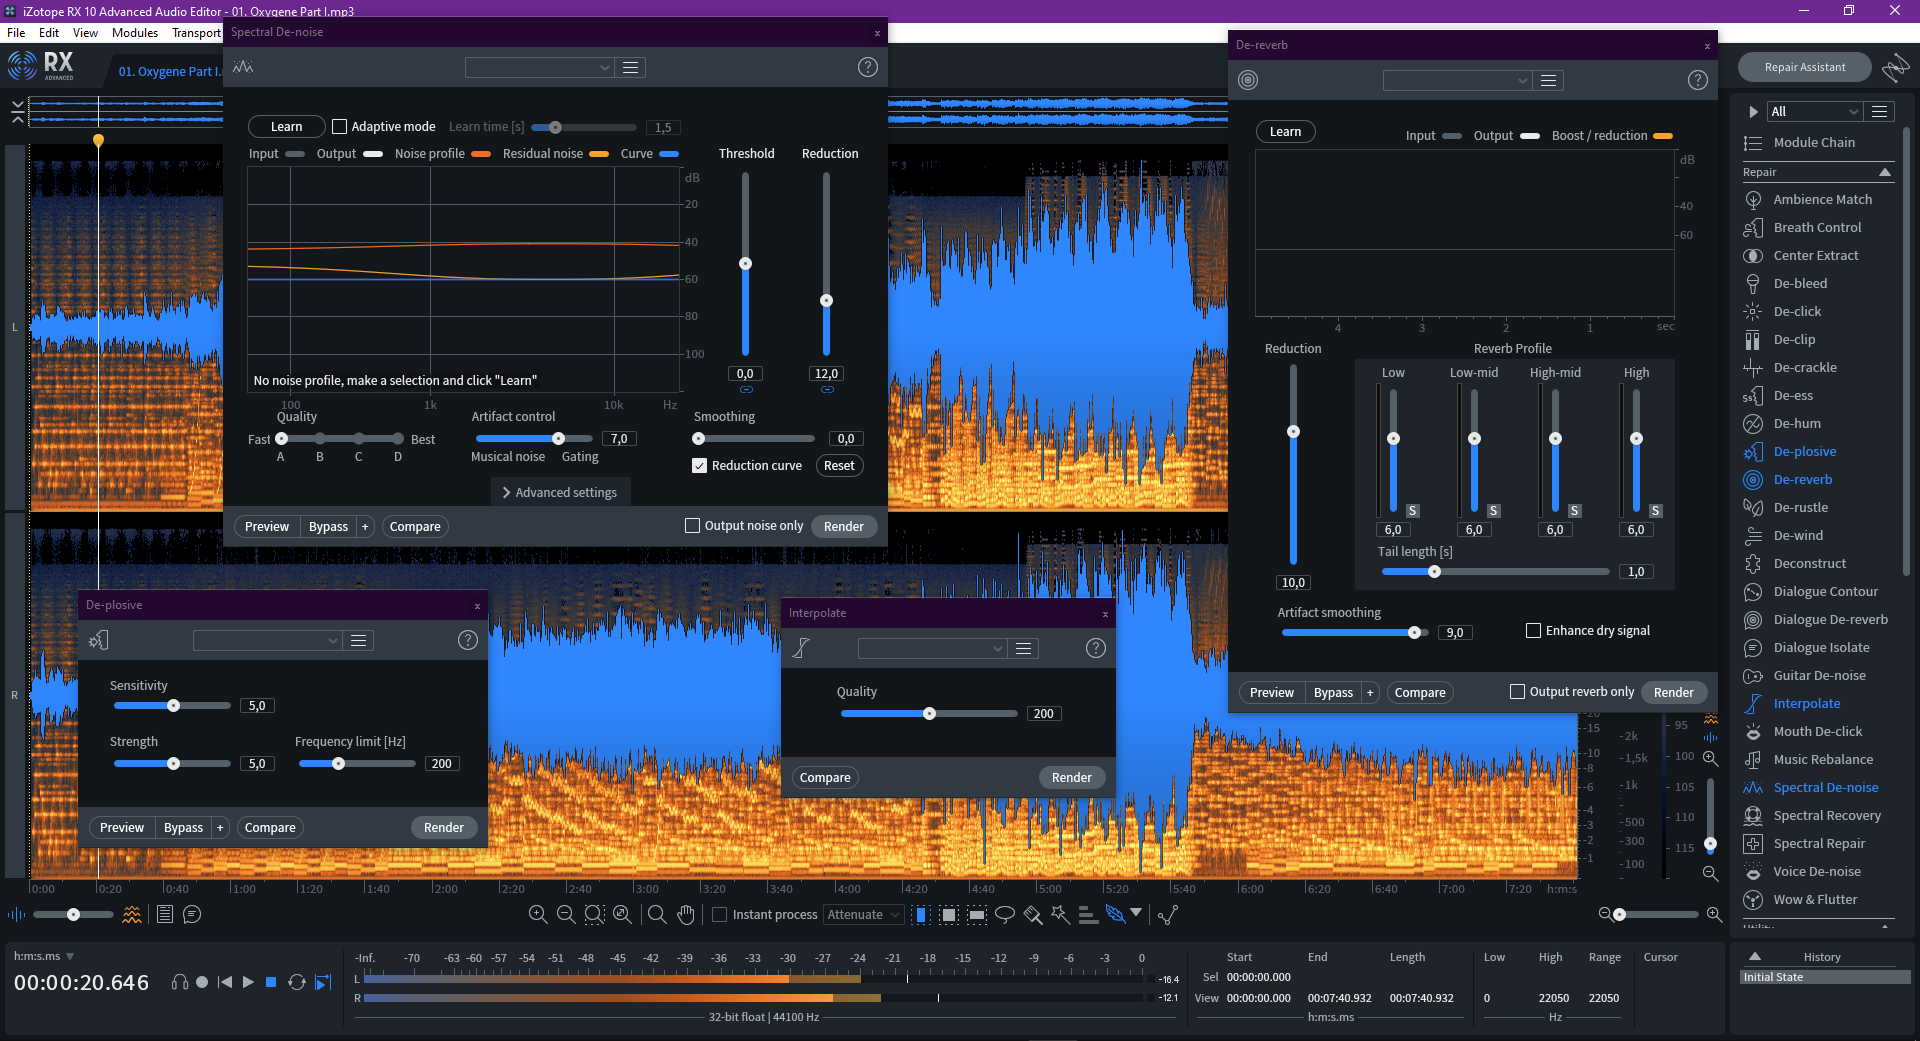This screenshot has width=1920, height=1041.
Task: Click waveform icon left of opacity slider
Action: pos(16,914)
